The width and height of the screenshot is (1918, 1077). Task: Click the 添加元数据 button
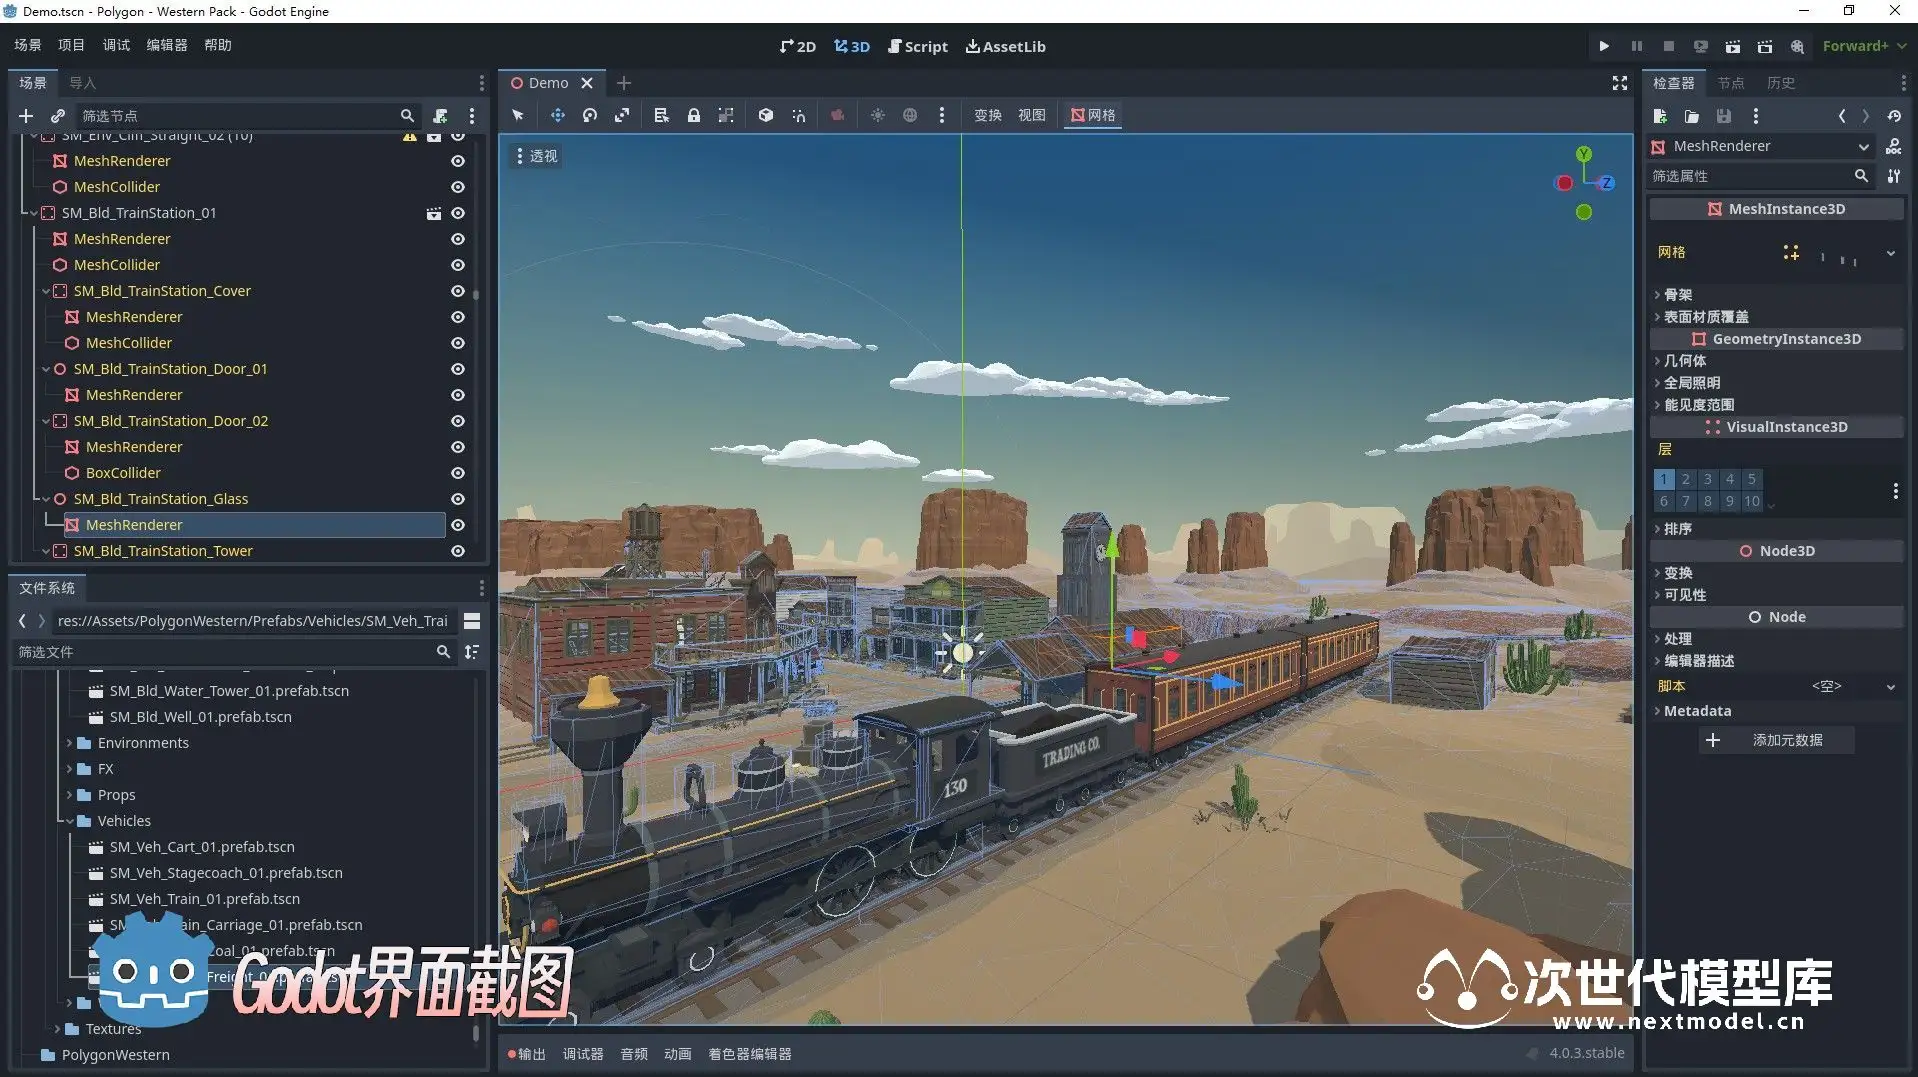point(1775,740)
